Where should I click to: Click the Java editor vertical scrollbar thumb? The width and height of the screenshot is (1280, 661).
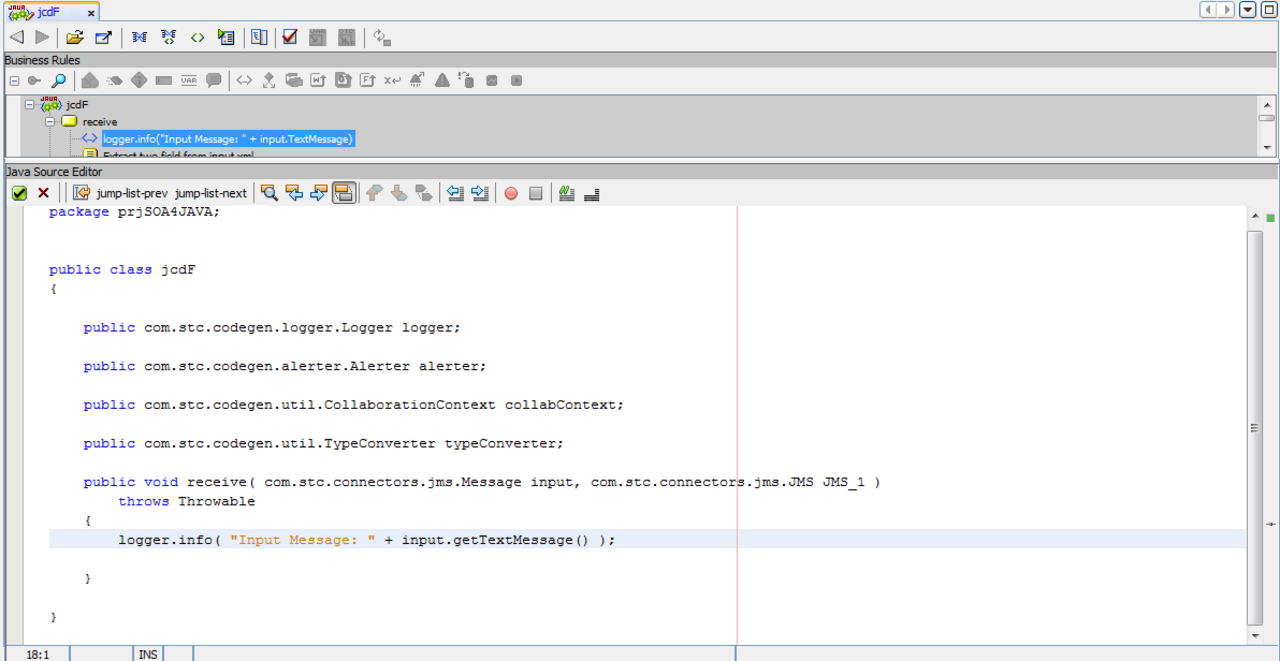tap(1255, 427)
